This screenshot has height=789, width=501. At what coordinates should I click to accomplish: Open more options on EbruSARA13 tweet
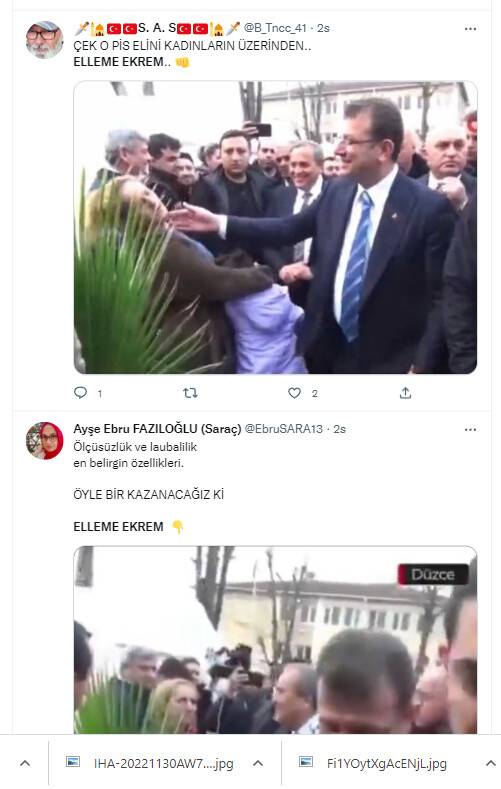pyautogui.click(x=470, y=430)
